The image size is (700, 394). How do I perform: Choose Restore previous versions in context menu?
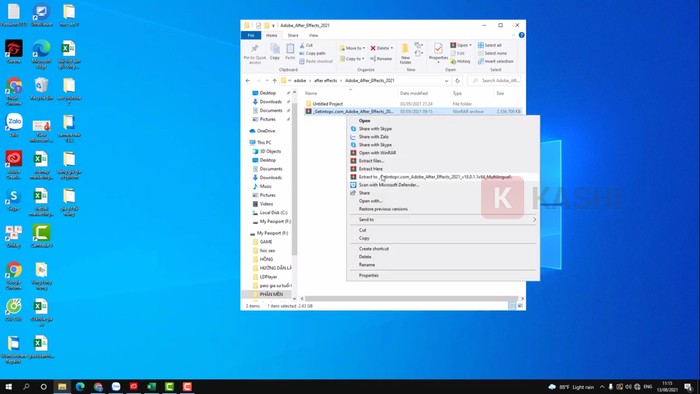point(443,209)
